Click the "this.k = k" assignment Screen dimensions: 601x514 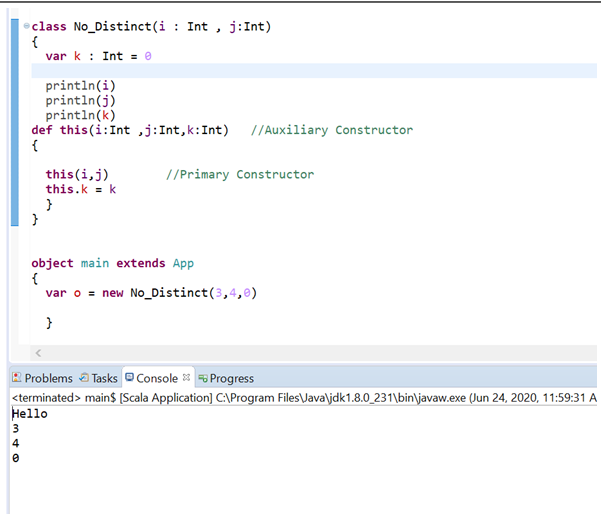(x=80, y=189)
